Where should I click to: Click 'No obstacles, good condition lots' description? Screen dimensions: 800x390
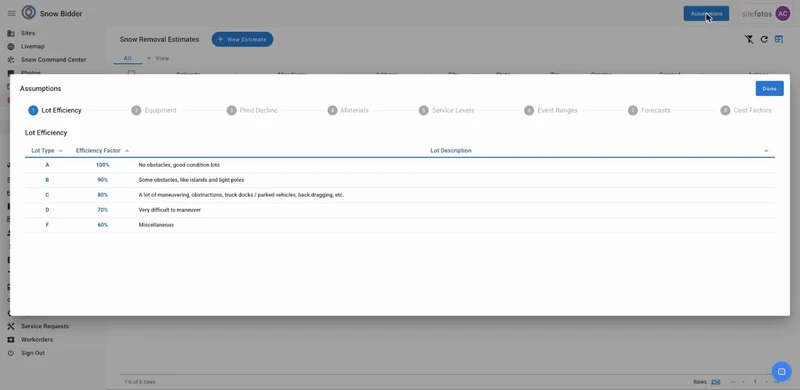[179, 165]
